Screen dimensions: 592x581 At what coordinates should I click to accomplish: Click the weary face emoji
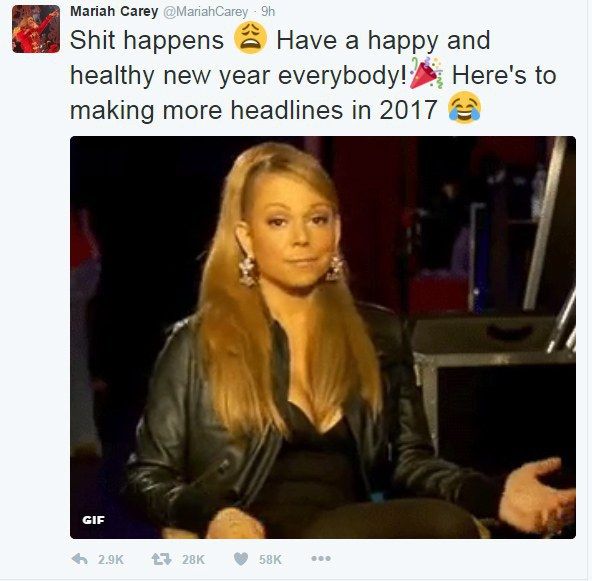point(250,38)
